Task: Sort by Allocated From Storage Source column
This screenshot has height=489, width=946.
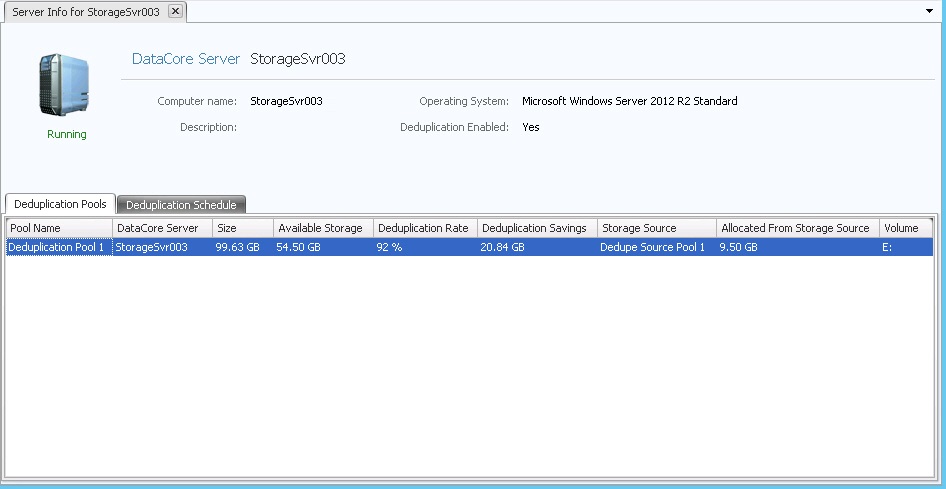Action: pos(796,228)
